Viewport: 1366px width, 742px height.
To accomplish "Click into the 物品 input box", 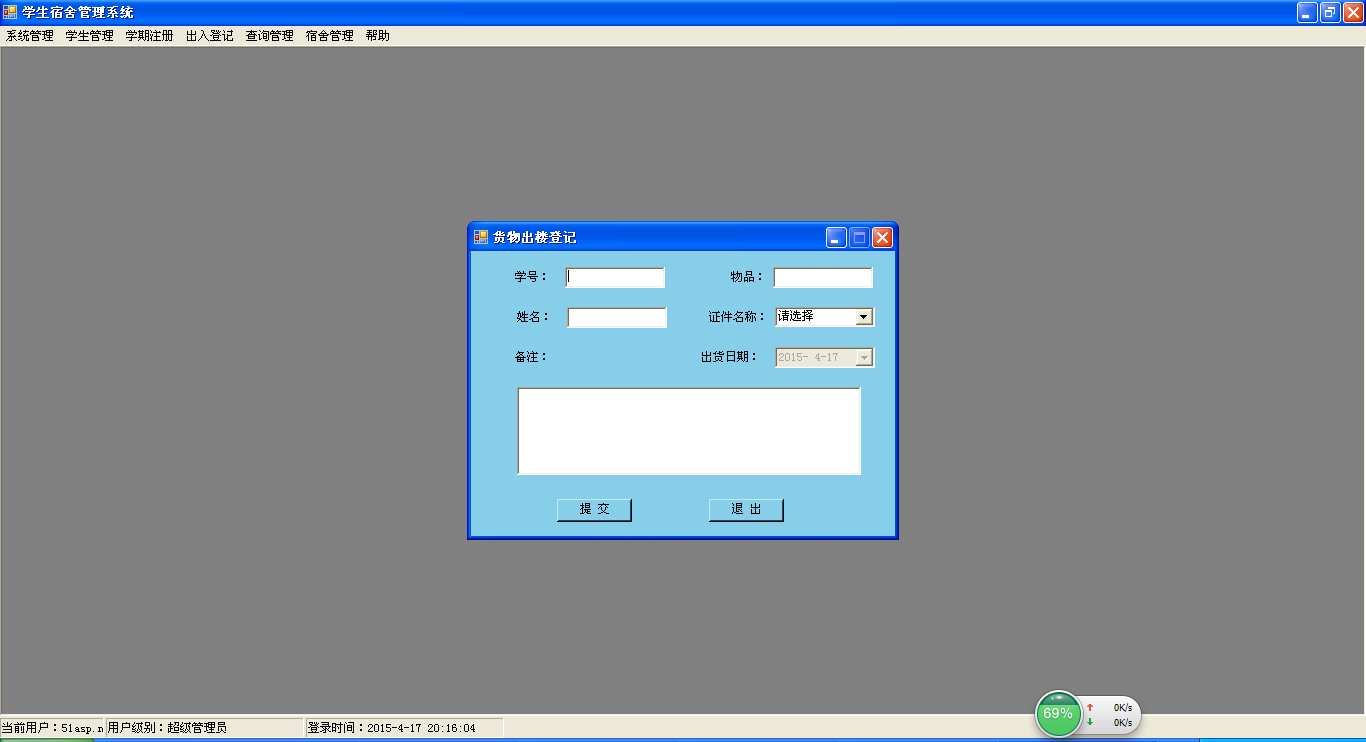I will click(823, 277).
